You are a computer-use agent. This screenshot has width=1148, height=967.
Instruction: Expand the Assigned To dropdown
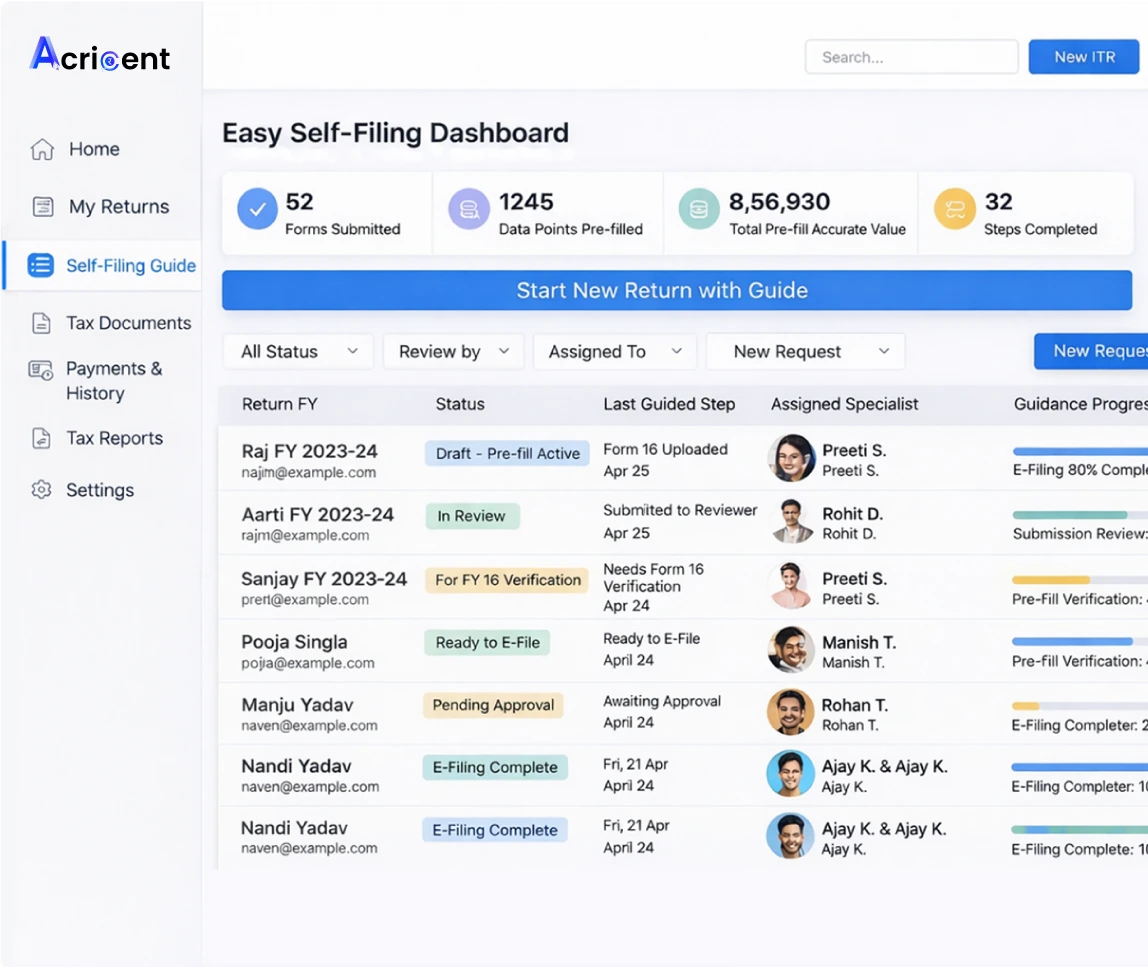tap(614, 352)
